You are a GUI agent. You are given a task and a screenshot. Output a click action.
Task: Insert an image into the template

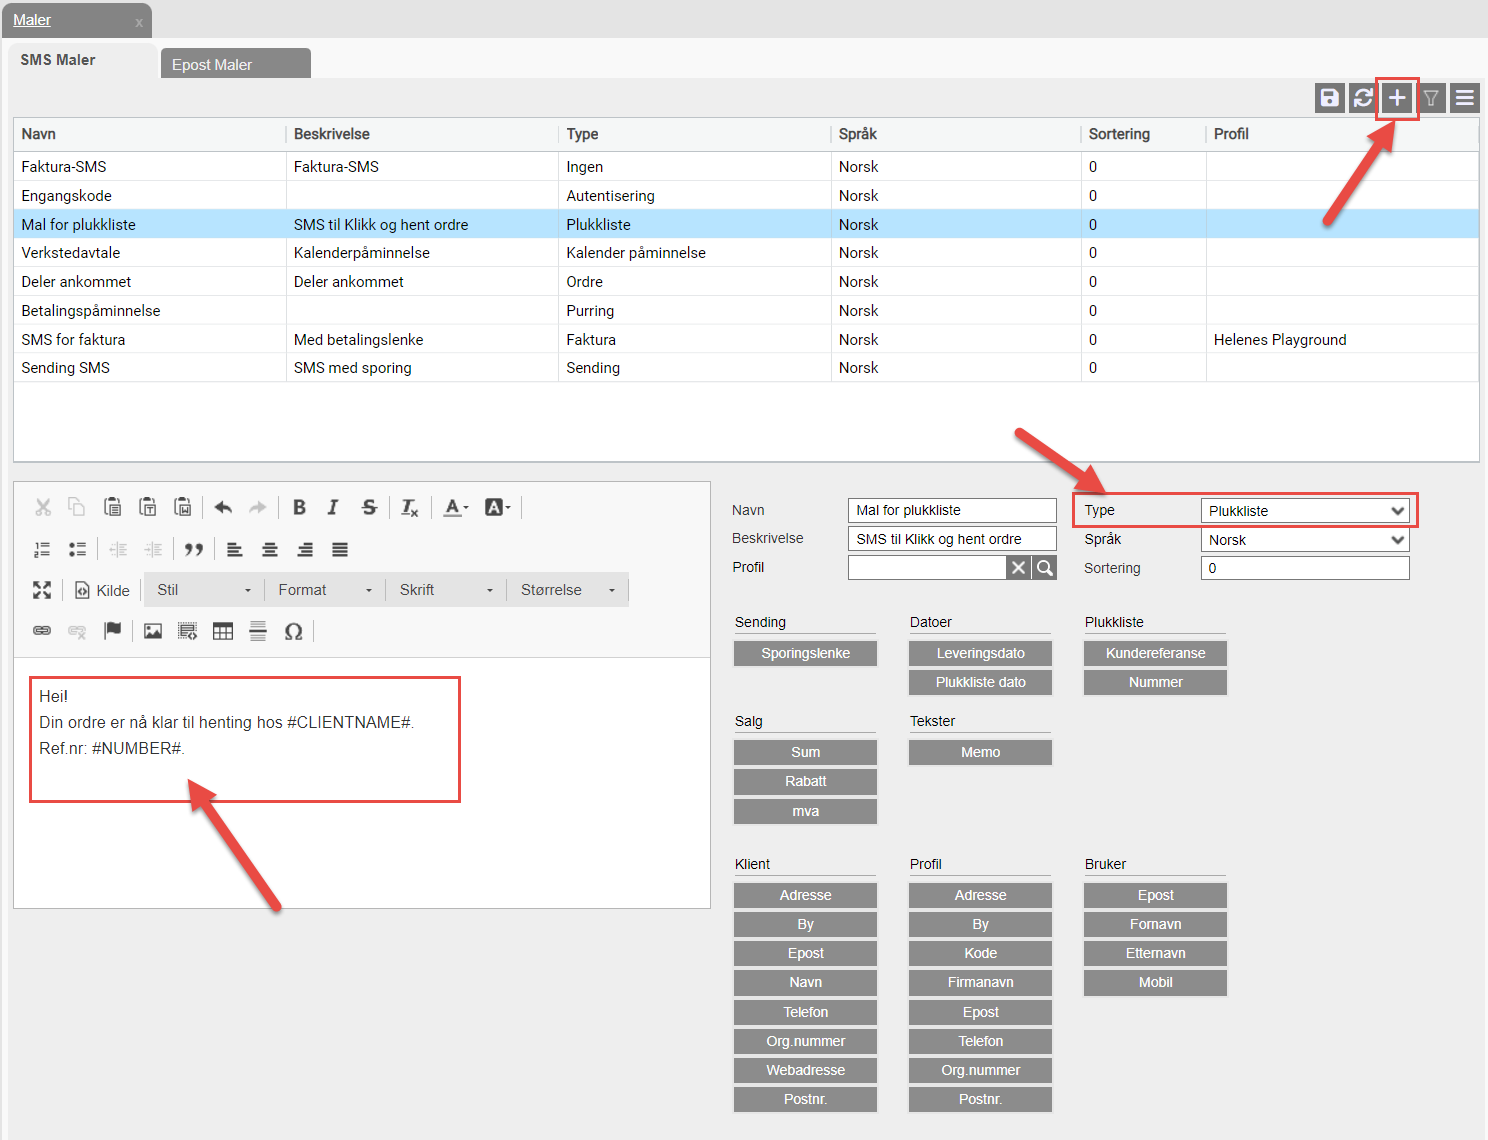(x=153, y=631)
